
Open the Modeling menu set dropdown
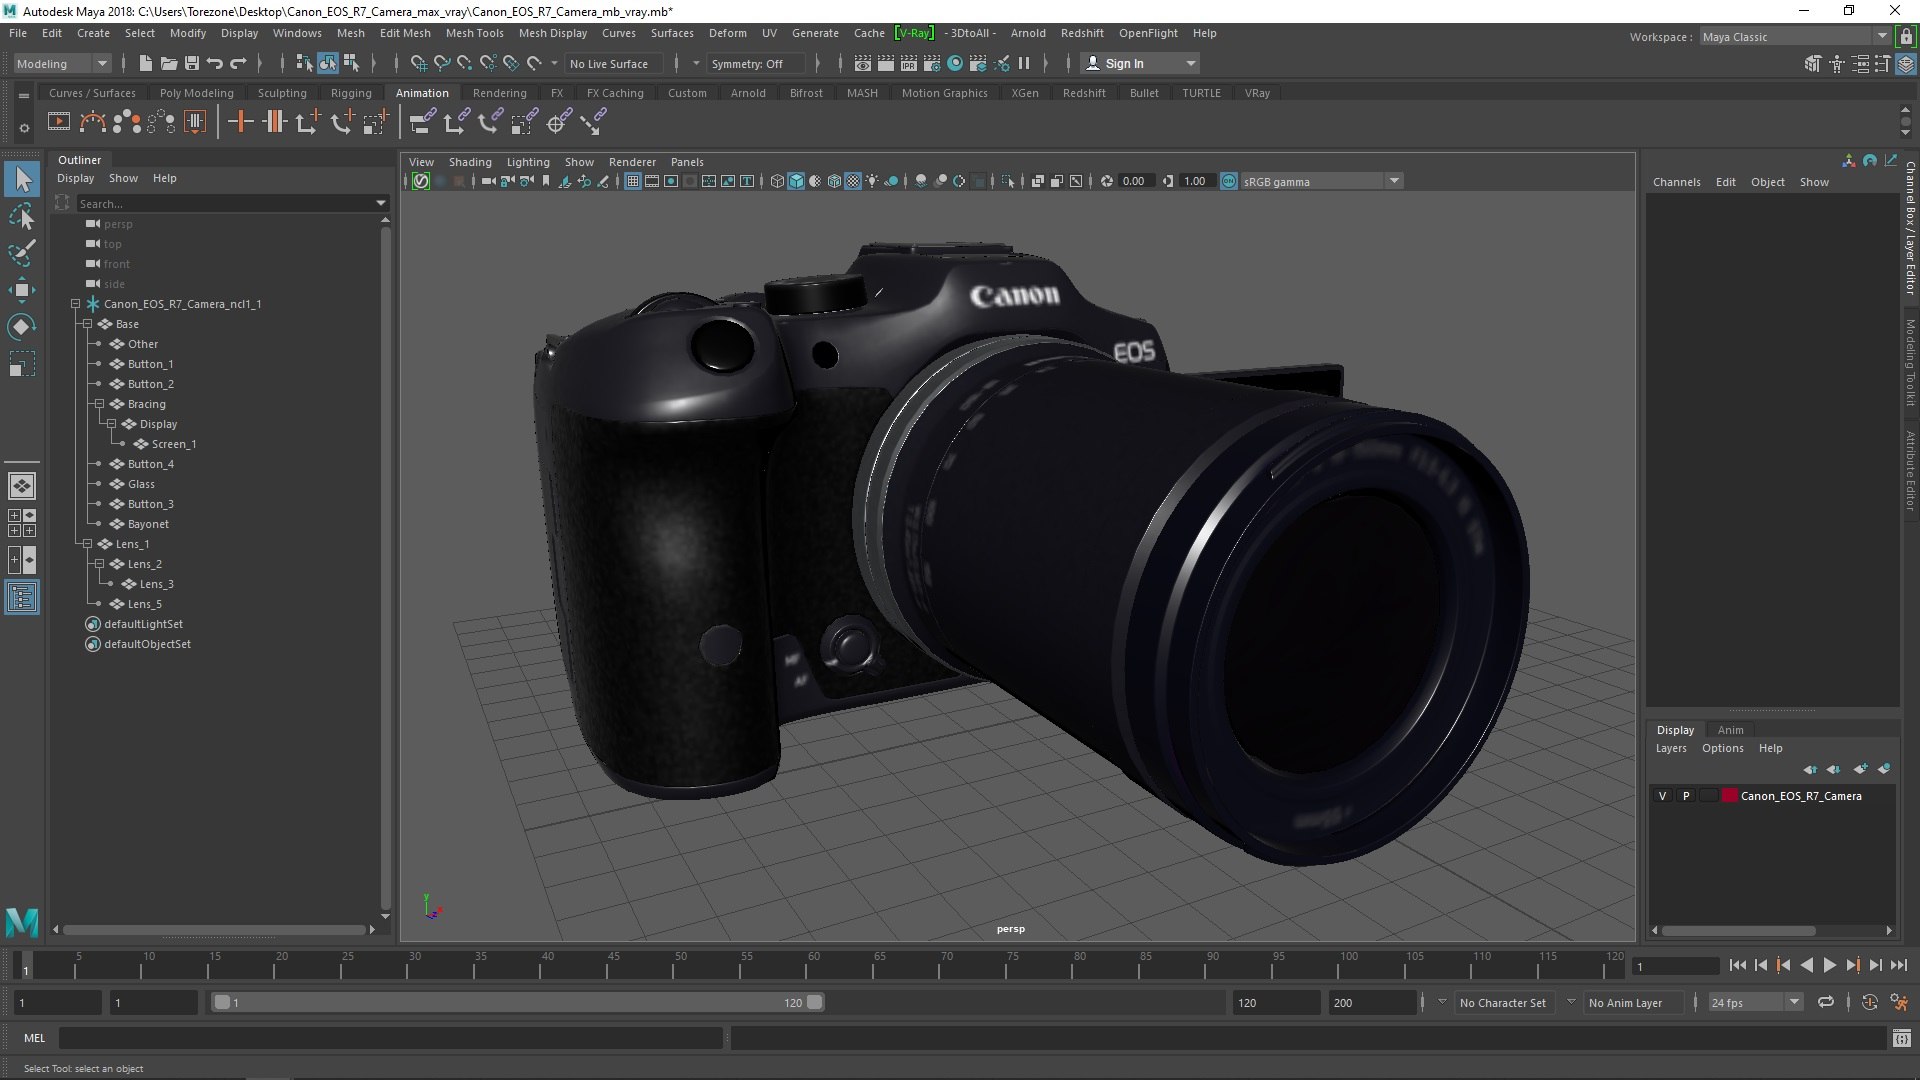click(x=62, y=63)
